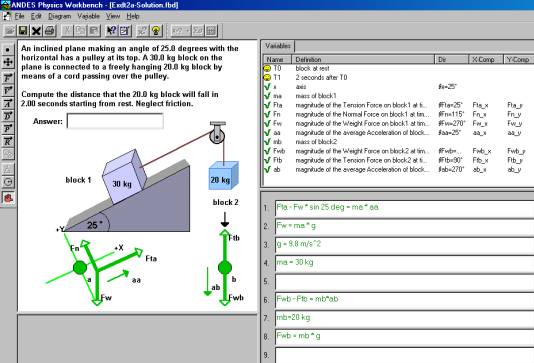Select the axes drawing tool
The image size is (534, 363).
pos(8,62)
